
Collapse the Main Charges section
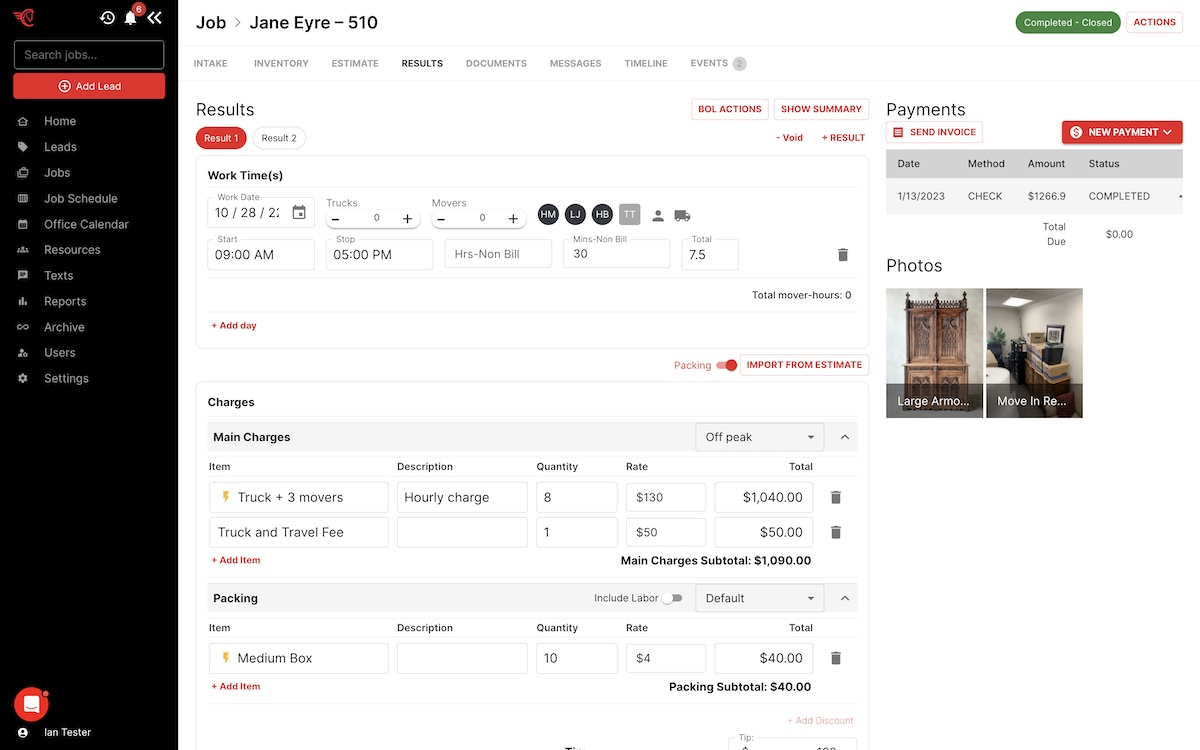point(843,437)
